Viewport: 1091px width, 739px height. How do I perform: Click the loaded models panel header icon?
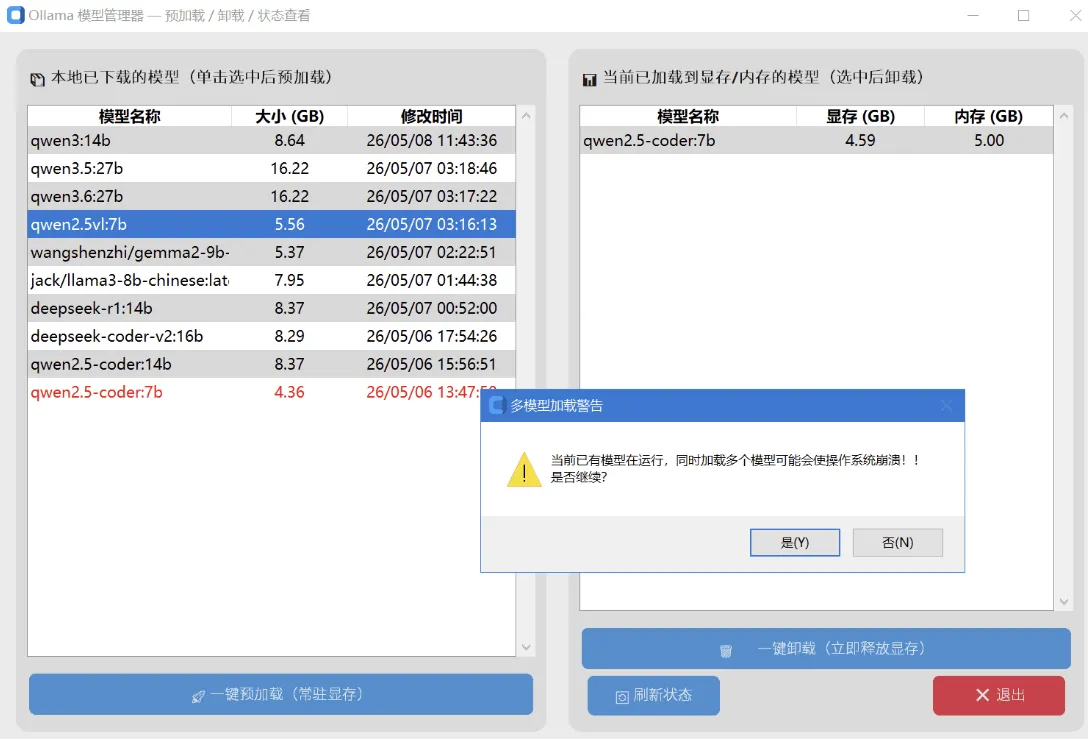pos(589,79)
